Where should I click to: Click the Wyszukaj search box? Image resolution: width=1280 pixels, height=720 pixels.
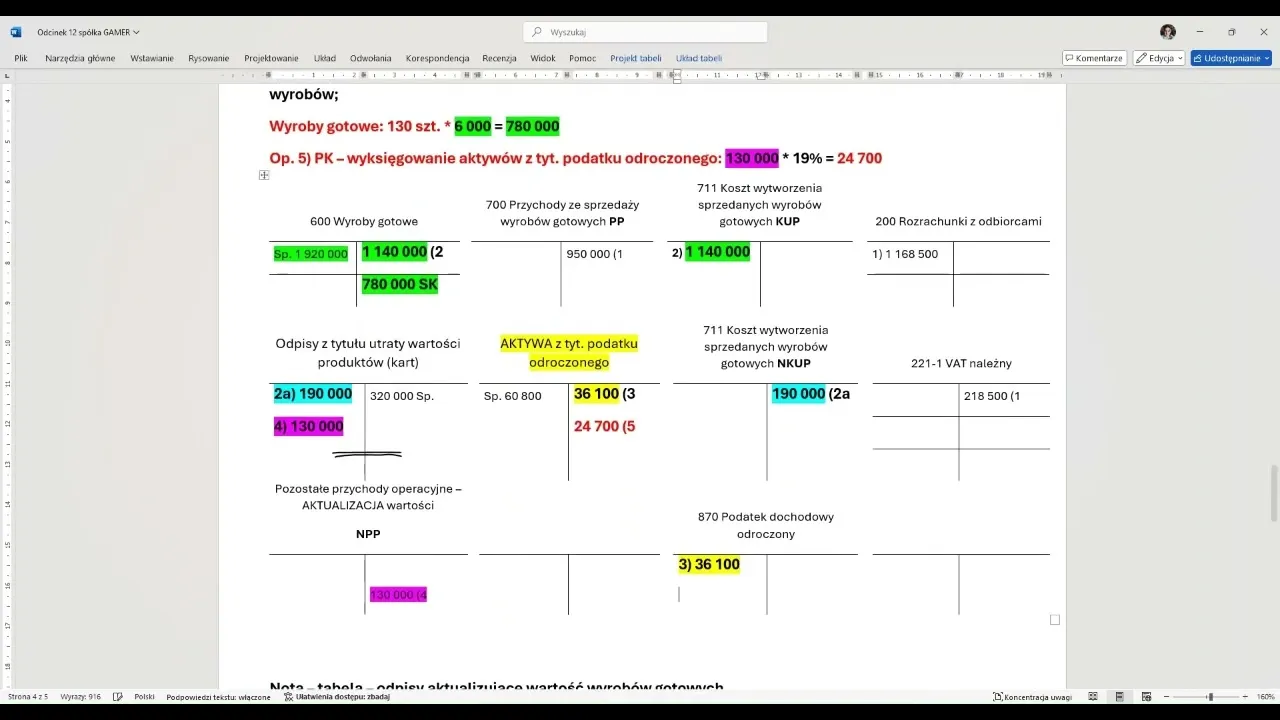click(644, 31)
